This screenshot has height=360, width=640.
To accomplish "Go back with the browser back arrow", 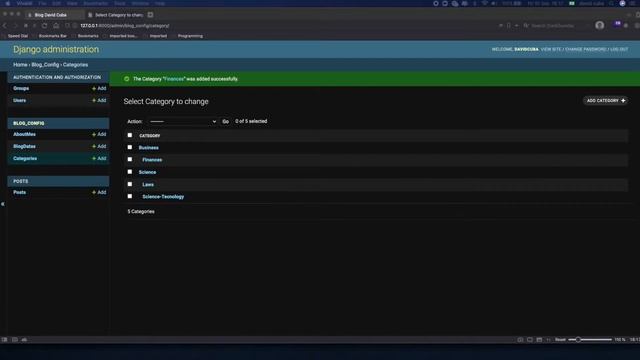I will pyautogui.click(x=5, y=26).
